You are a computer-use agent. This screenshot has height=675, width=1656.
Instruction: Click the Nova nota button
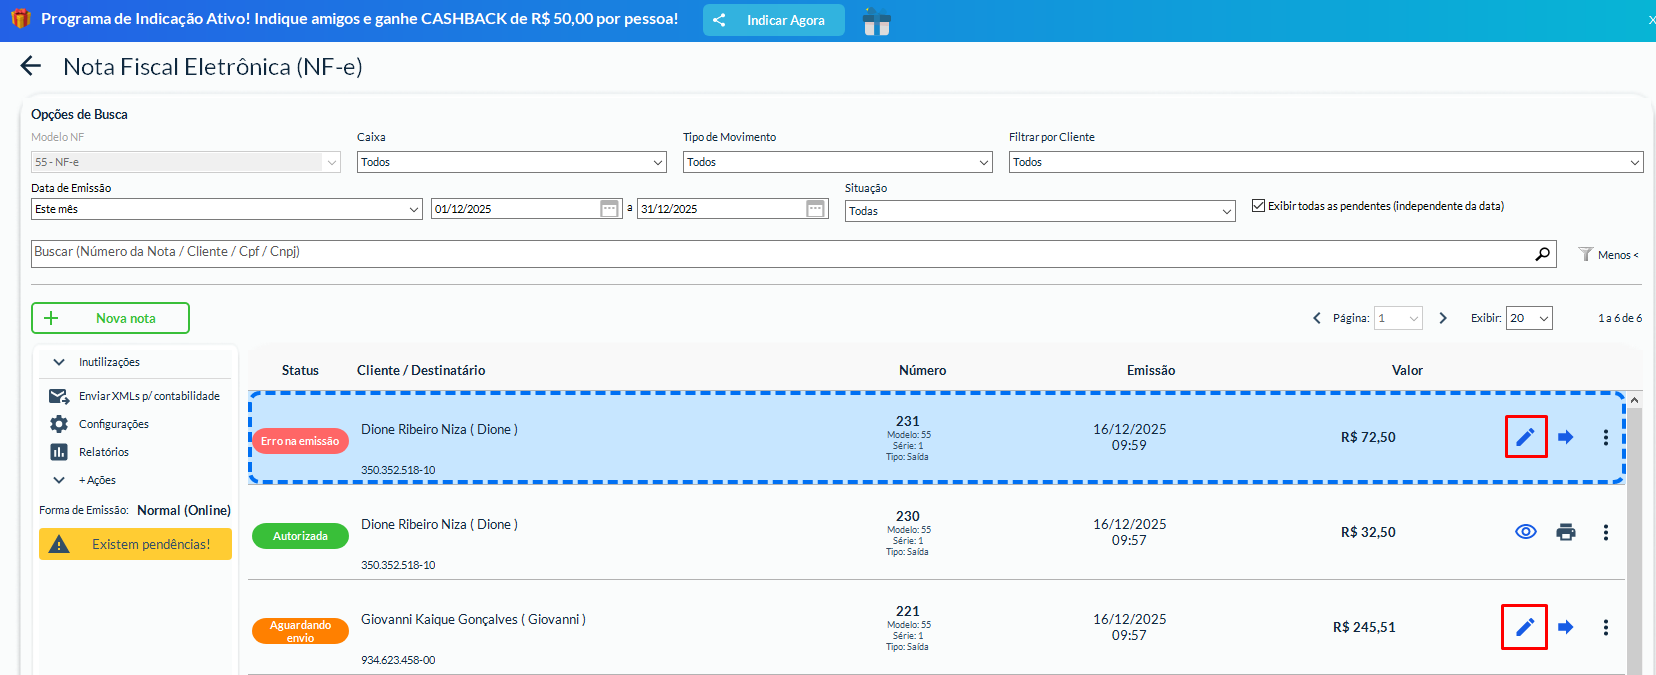[x=110, y=318]
